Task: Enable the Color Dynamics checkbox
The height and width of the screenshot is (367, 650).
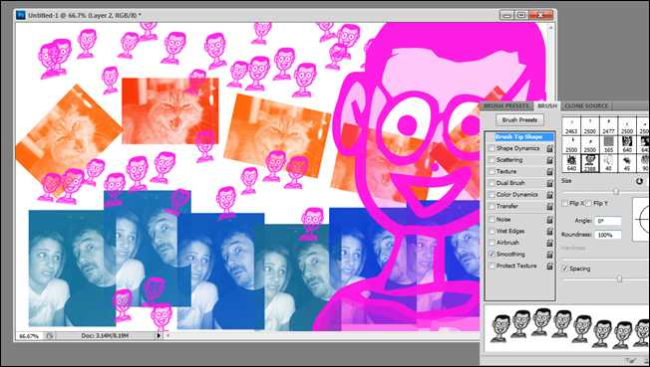Action: point(492,195)
